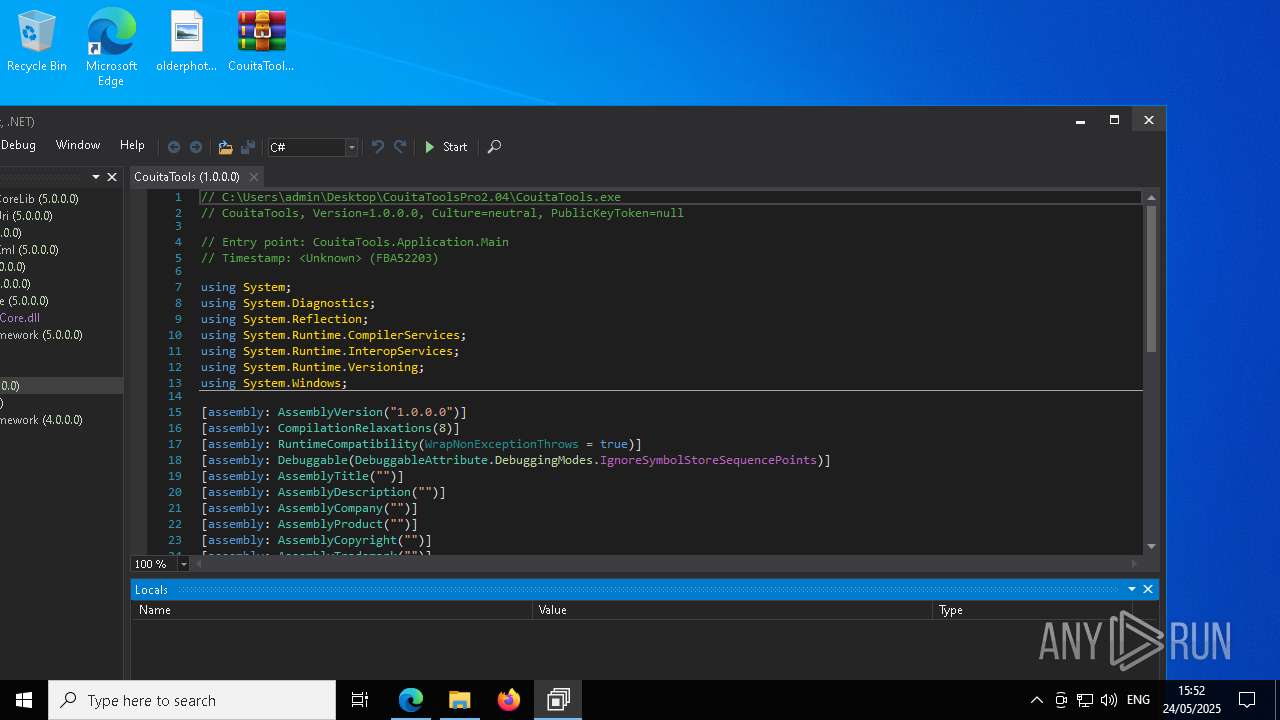Viewport: 1280px width, 720px height.
Task: Click AssemblyCopyright on line 23
Action: (x=337, y=540)
